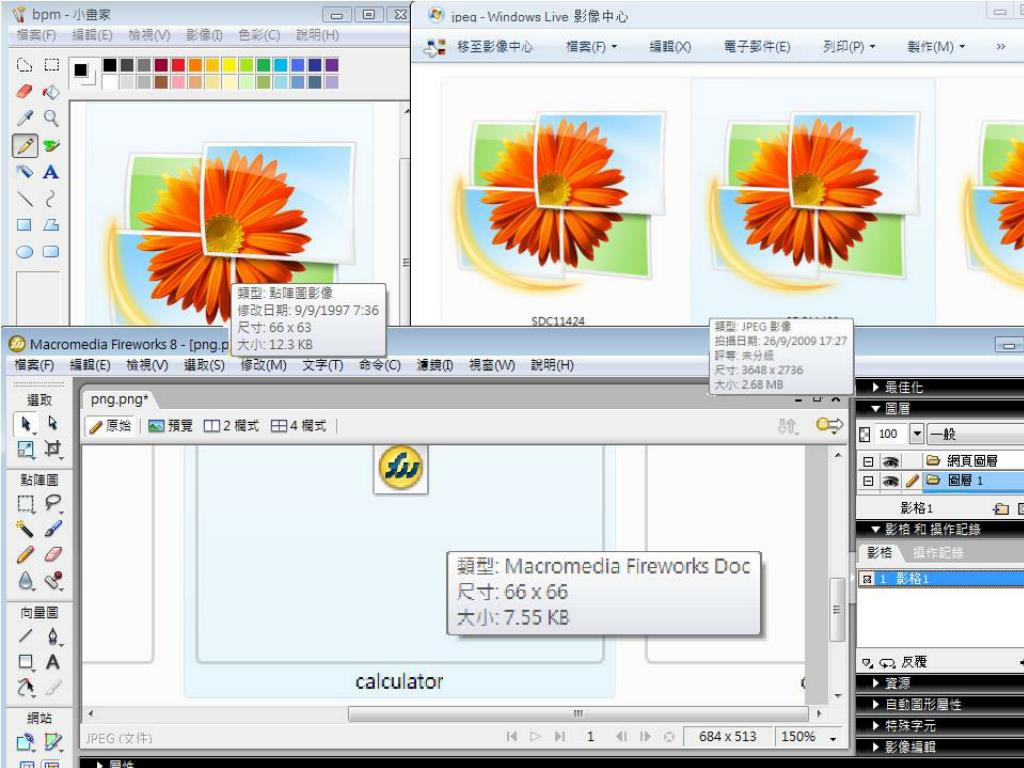Viewport: 1024px width, 768px height.
Task: Pick the yellow color swatch in Paint palette
Action: [229, 65]
